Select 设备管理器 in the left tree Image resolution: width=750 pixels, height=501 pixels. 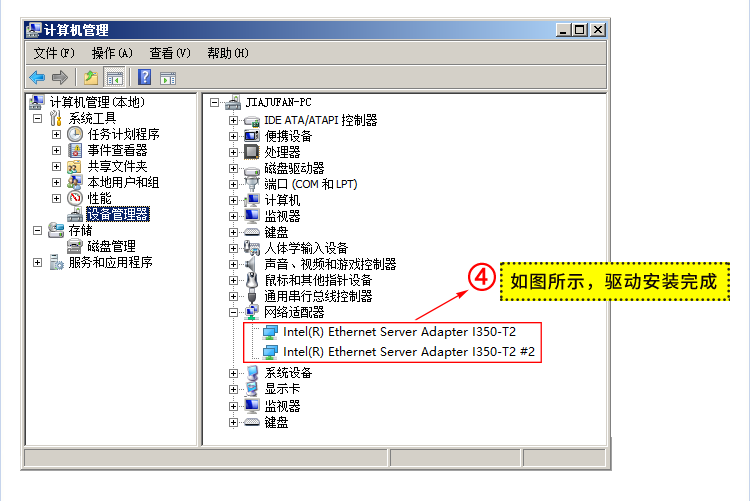[x=118, y=214]
